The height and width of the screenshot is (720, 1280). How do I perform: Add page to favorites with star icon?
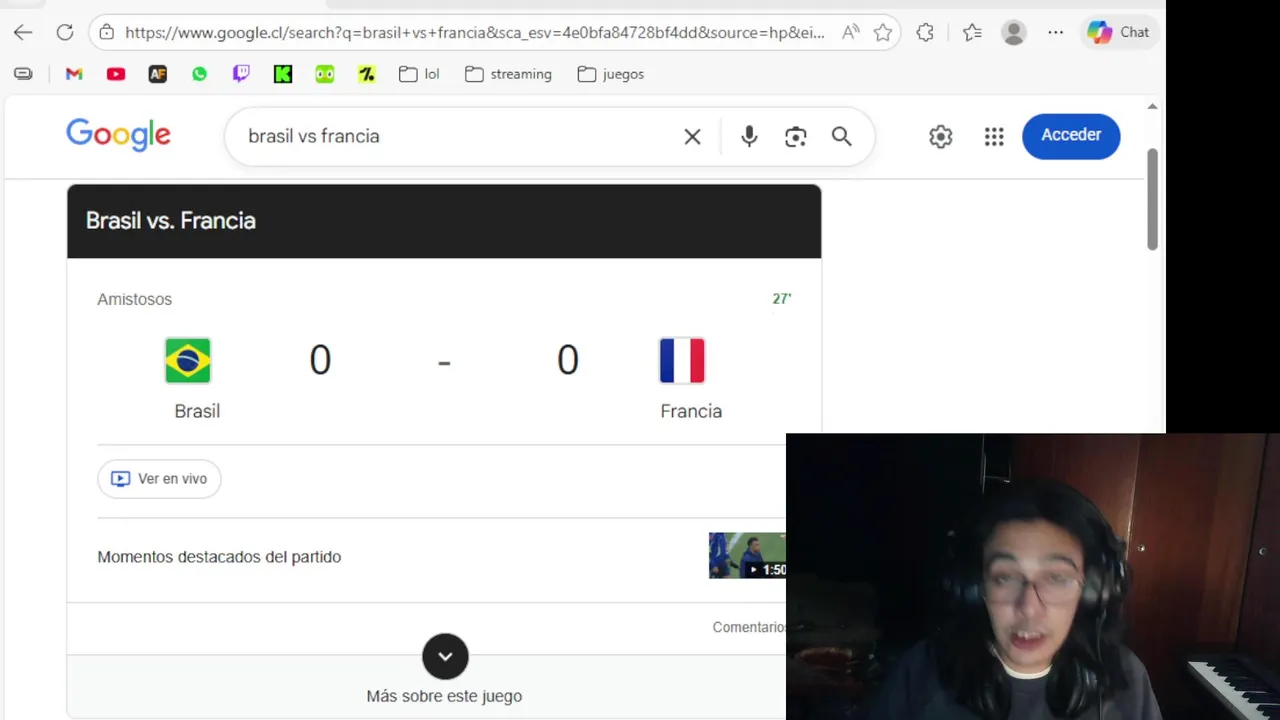(883, 32)
